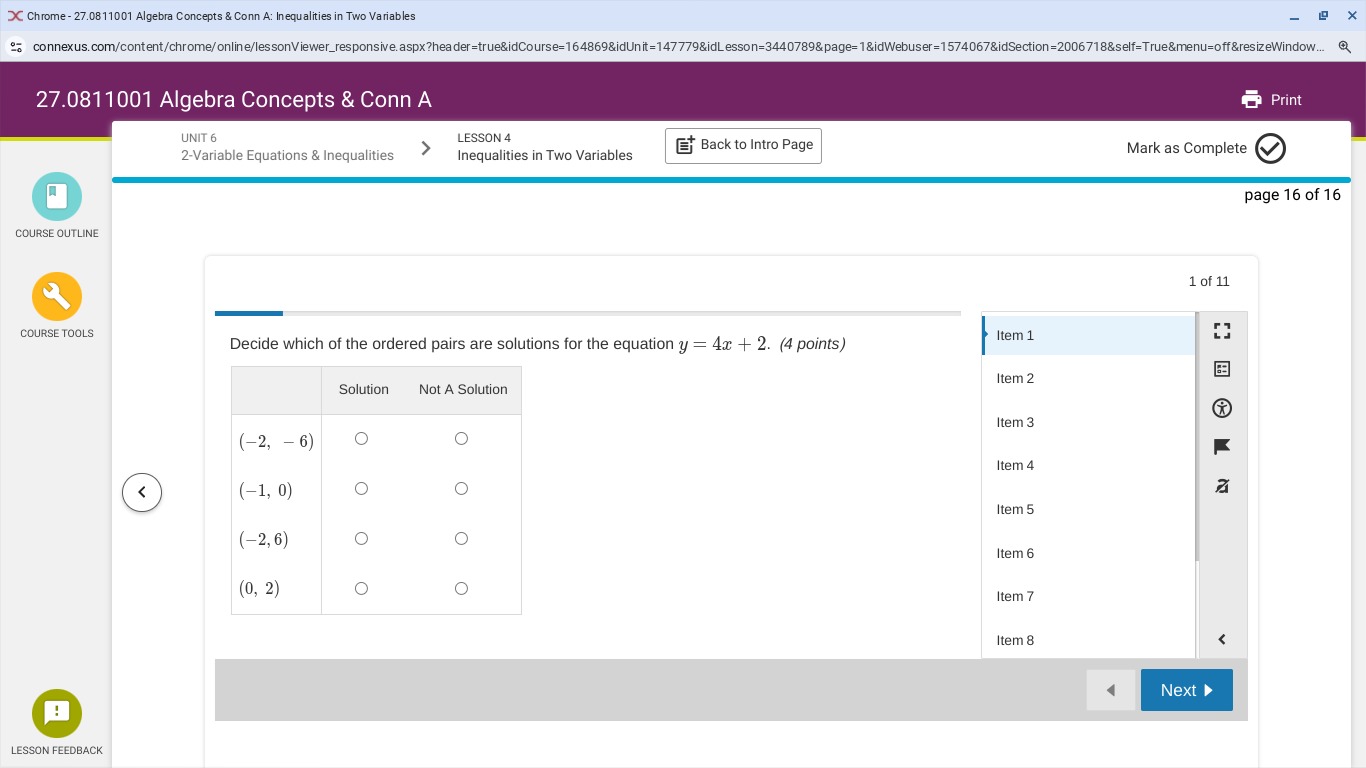1366x768 pixels.
Task: Open the item list view icon
Action: (1222, 369)
